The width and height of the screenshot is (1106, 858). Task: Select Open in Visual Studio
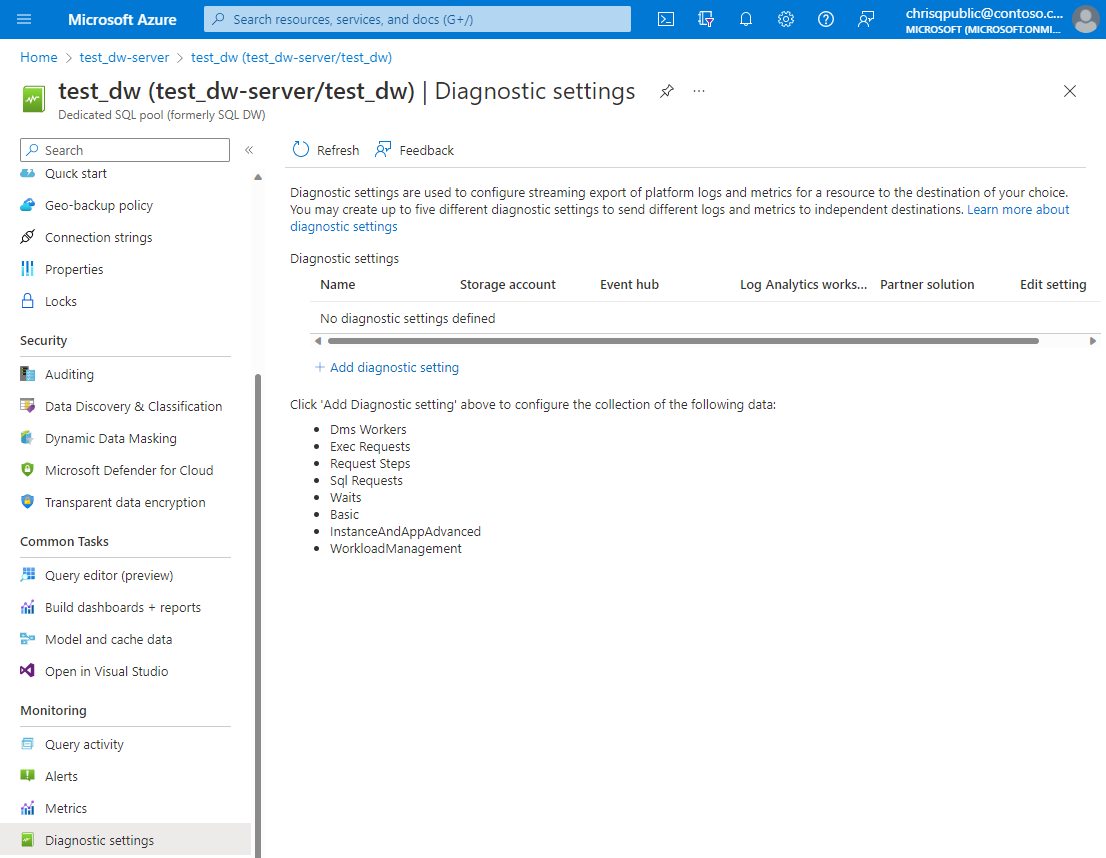coord(105,670)
